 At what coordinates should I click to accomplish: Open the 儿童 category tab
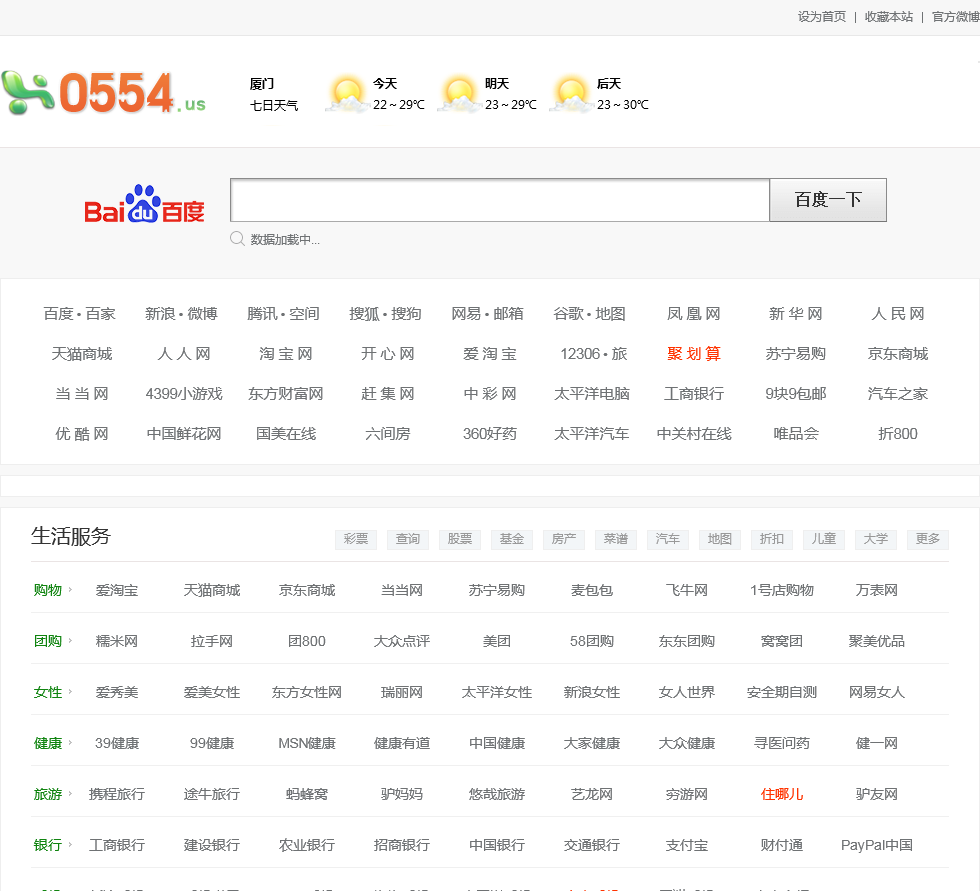coord(823,539)
